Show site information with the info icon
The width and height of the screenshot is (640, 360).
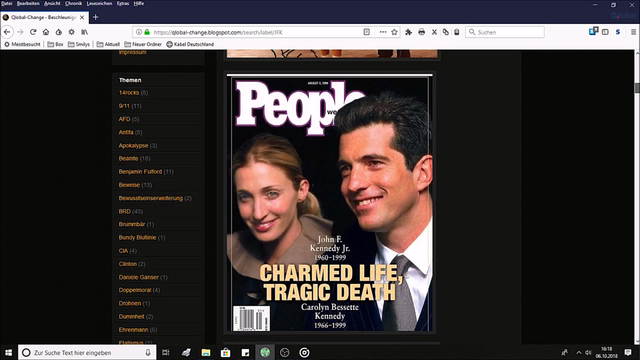[x=139, y=32]
